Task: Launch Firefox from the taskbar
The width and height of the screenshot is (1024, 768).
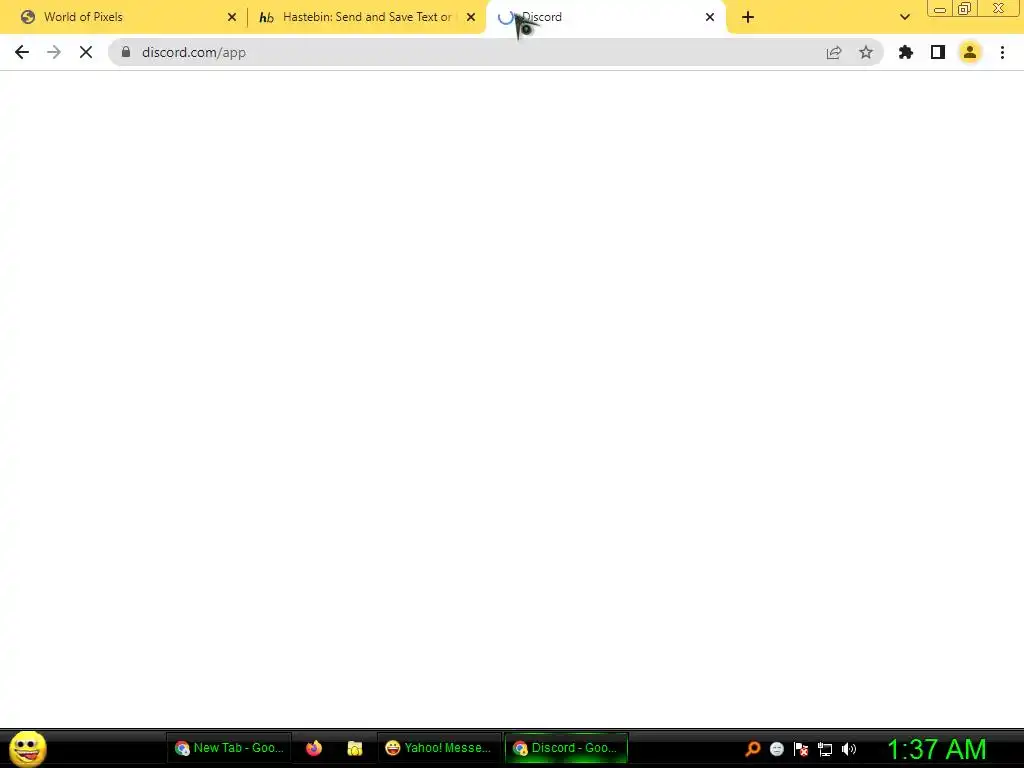Action: tap(314, 748)
